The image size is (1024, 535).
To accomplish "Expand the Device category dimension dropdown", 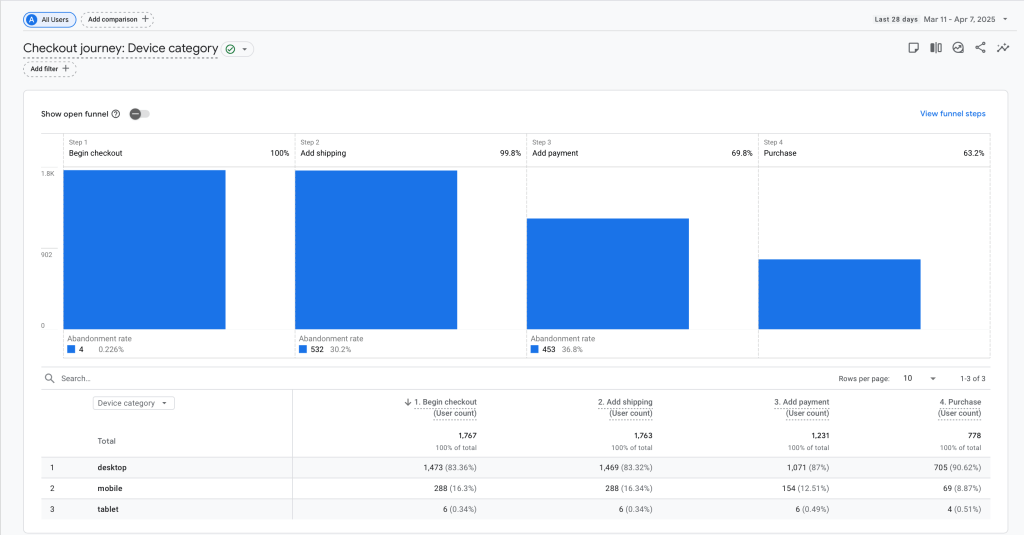I will pyautogui.click(x=133, y=403).
